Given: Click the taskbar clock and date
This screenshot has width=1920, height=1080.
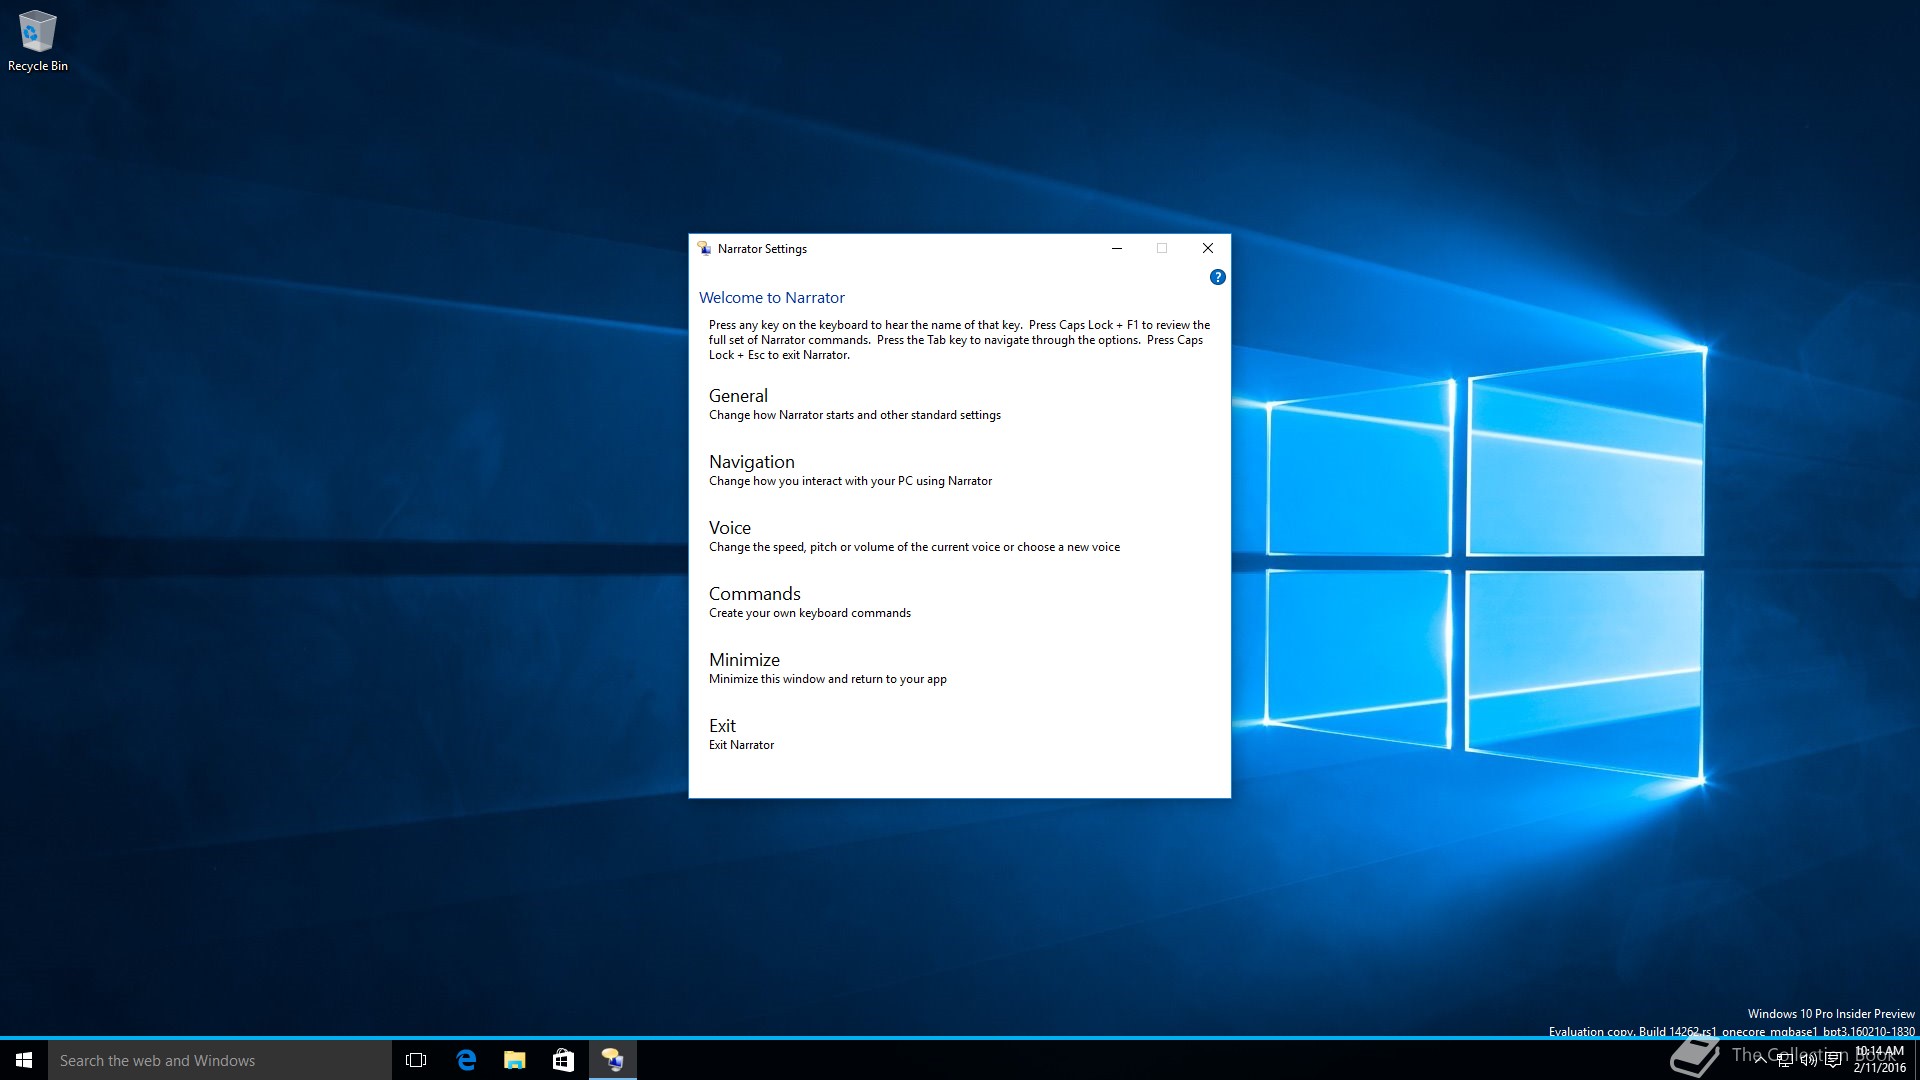Looking at the screenshot, I should click(x=1880, y=1060).
